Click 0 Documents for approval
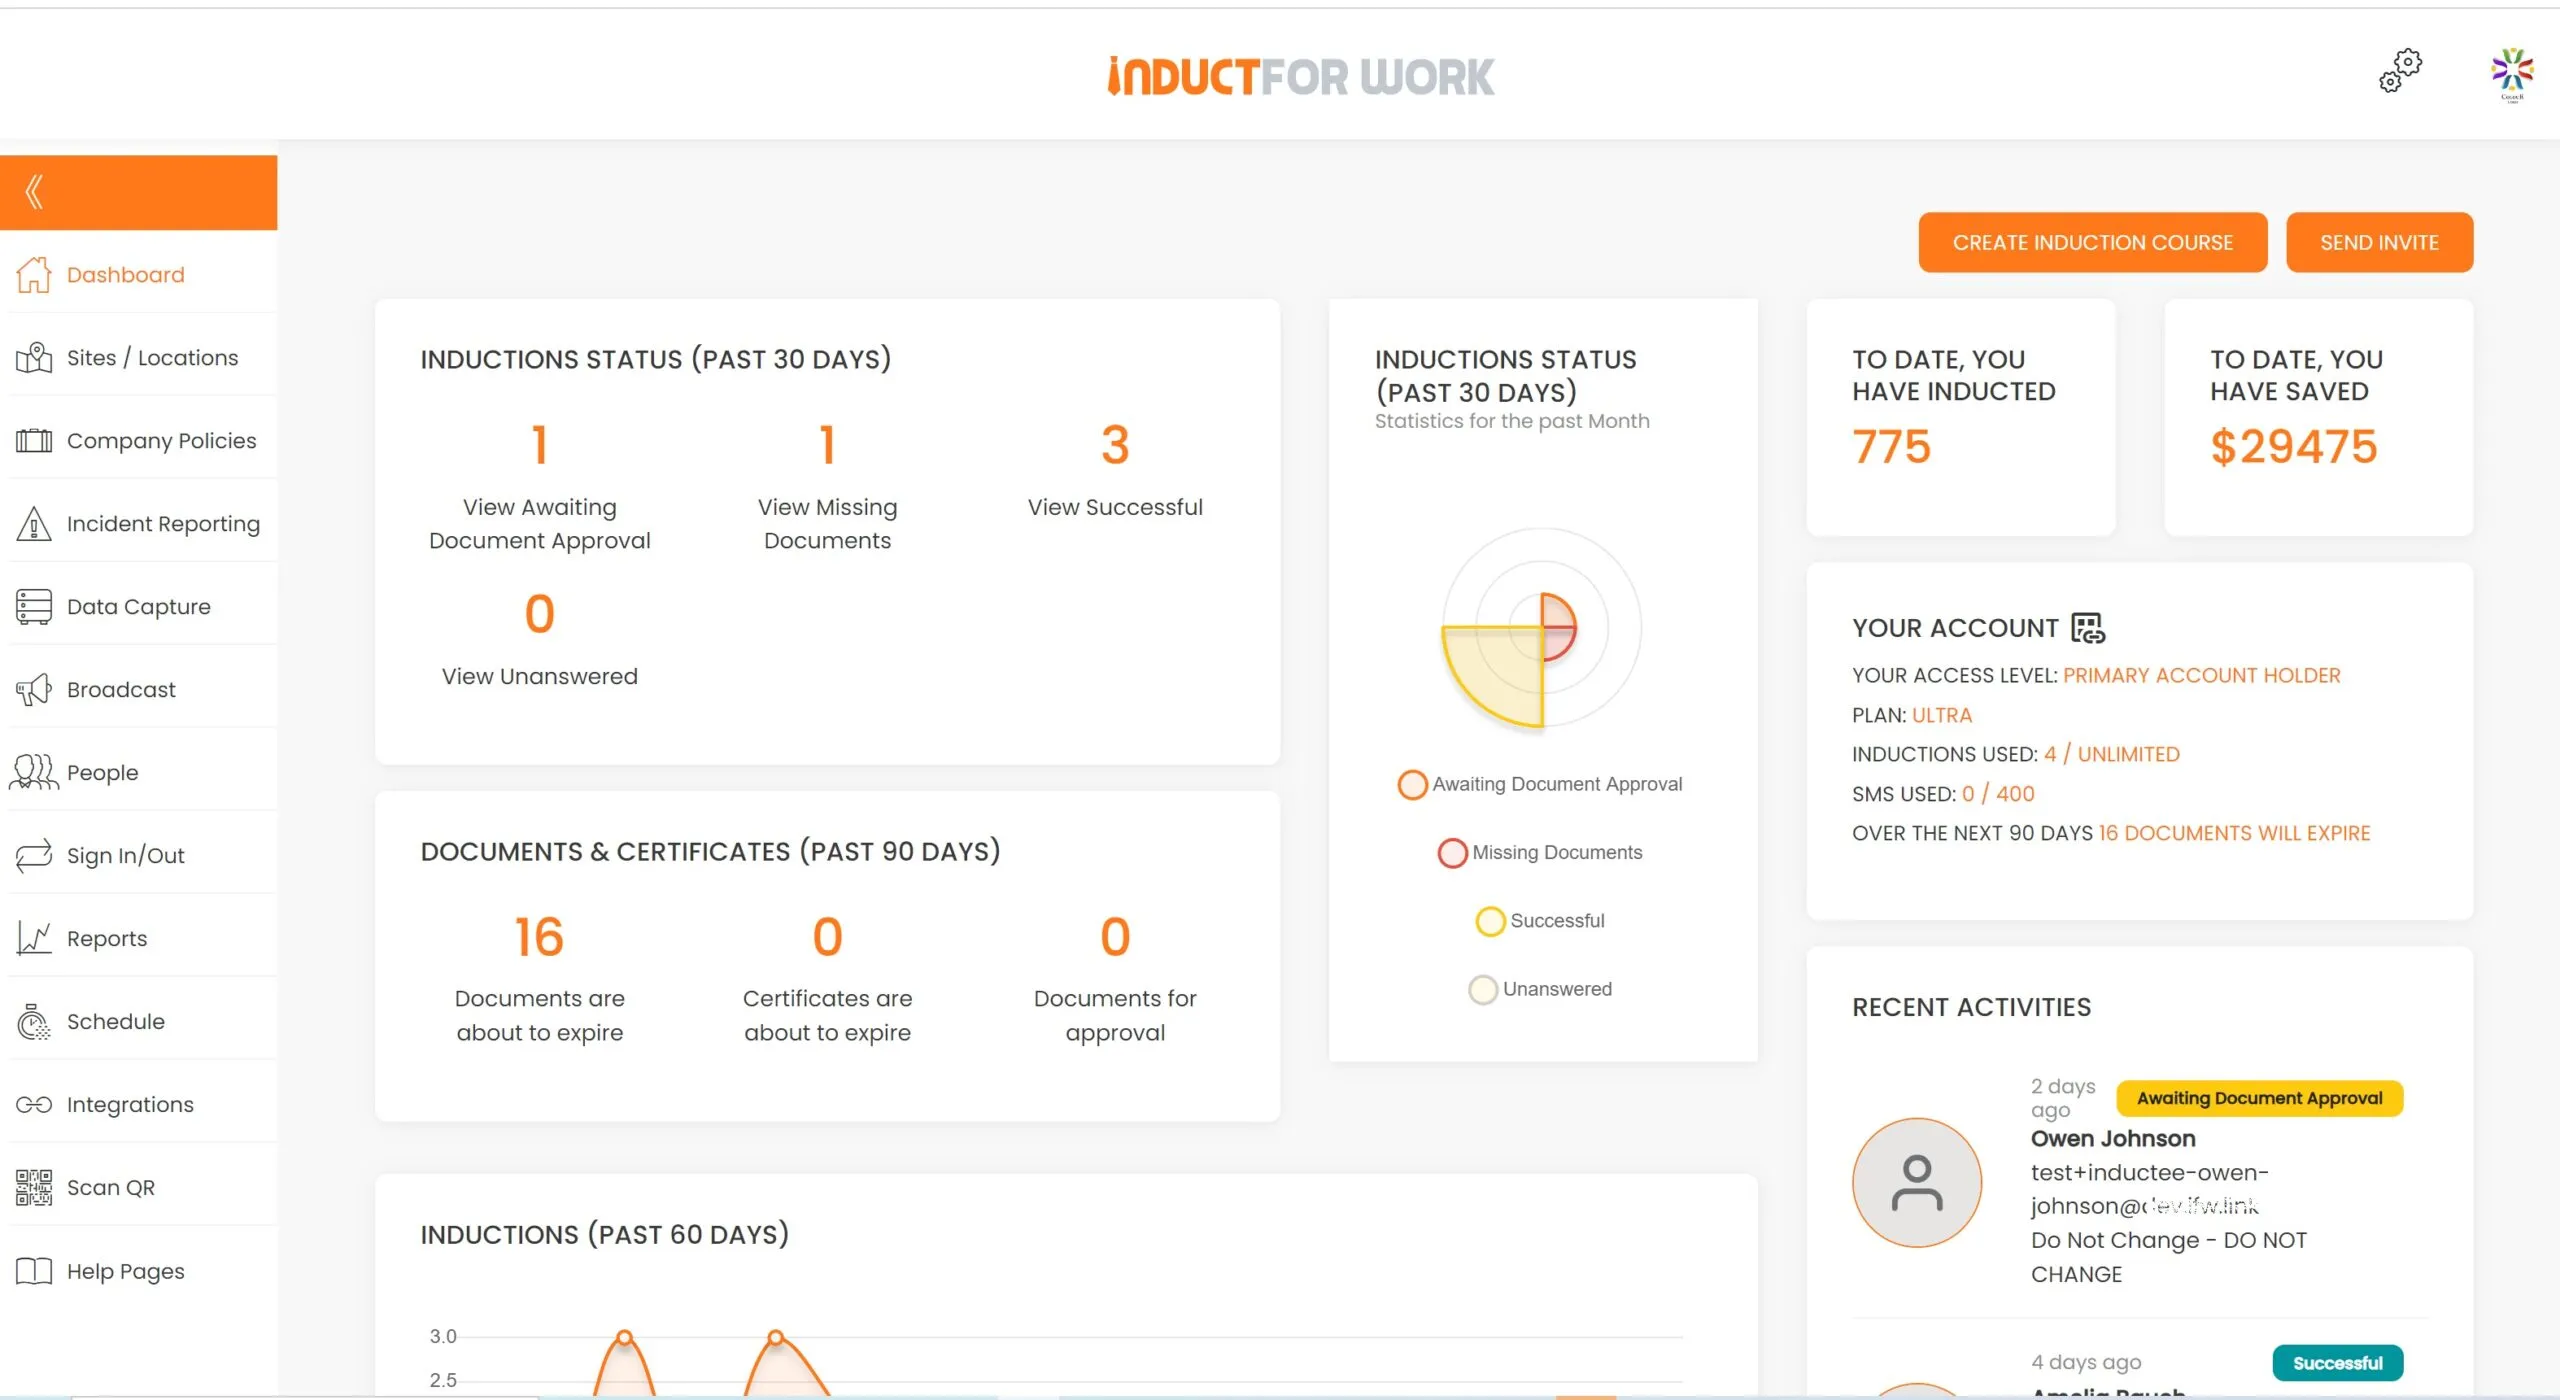Screen dimensions: 2560x1400 (1115, 980)
